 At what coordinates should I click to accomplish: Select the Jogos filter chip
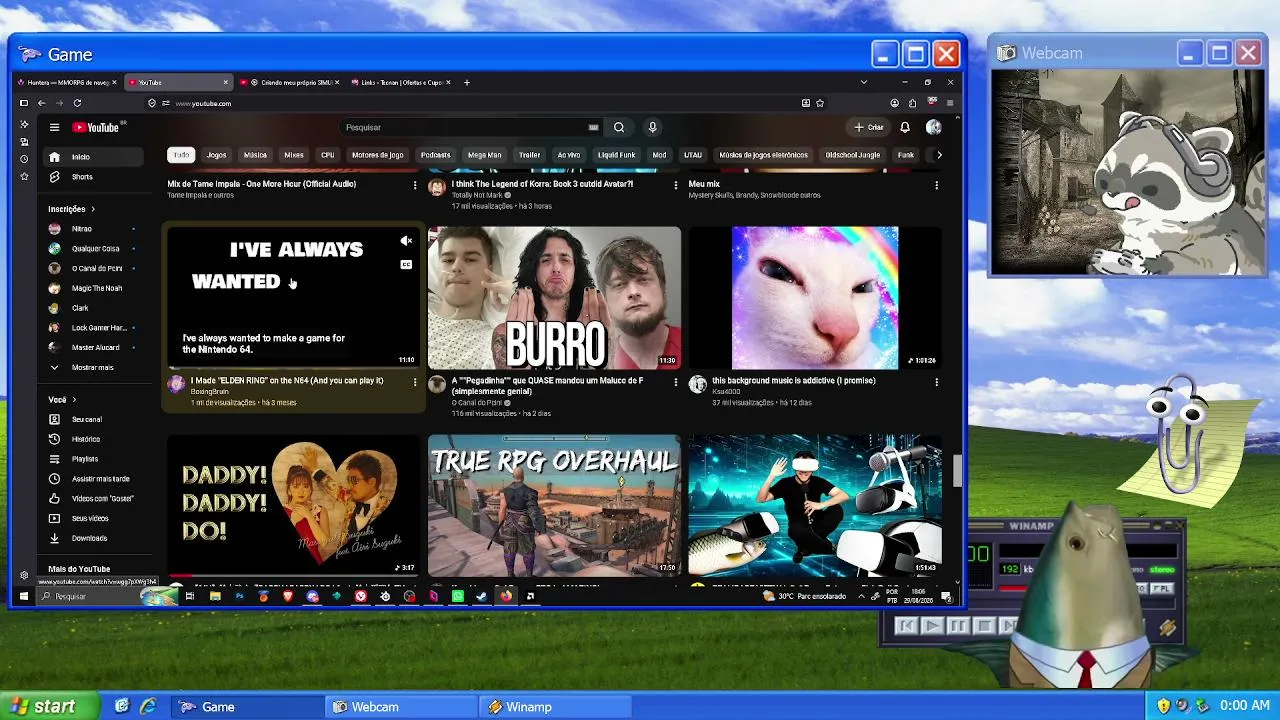216,155
